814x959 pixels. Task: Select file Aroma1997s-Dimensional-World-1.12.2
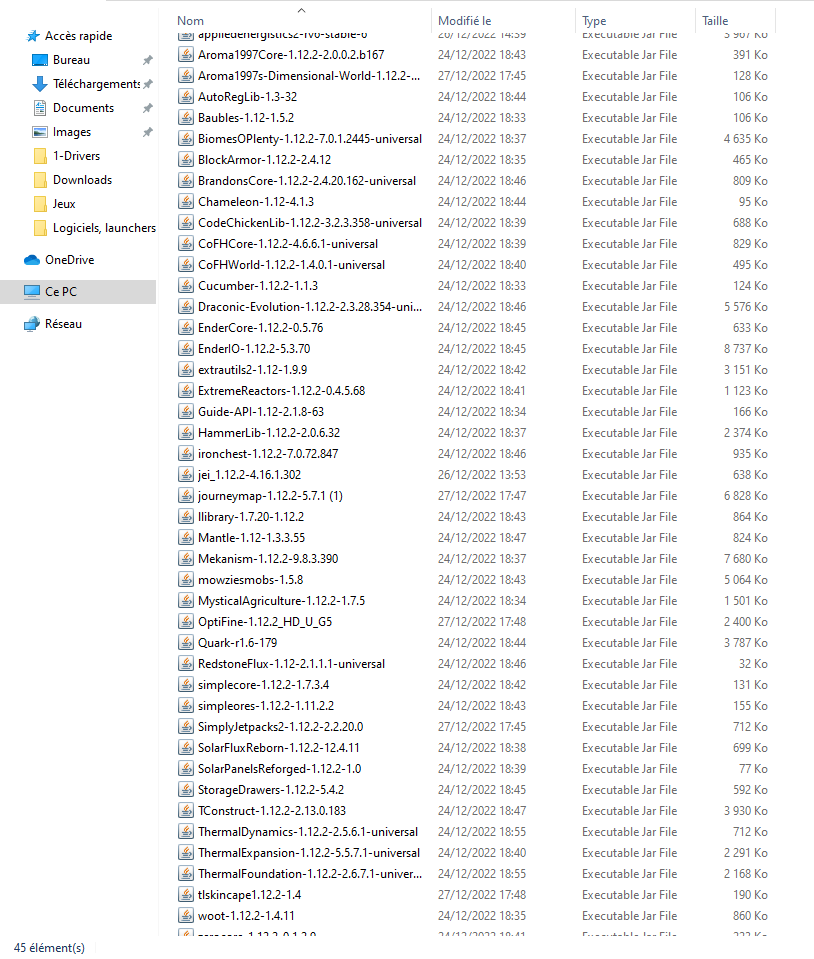pos(309,76)
